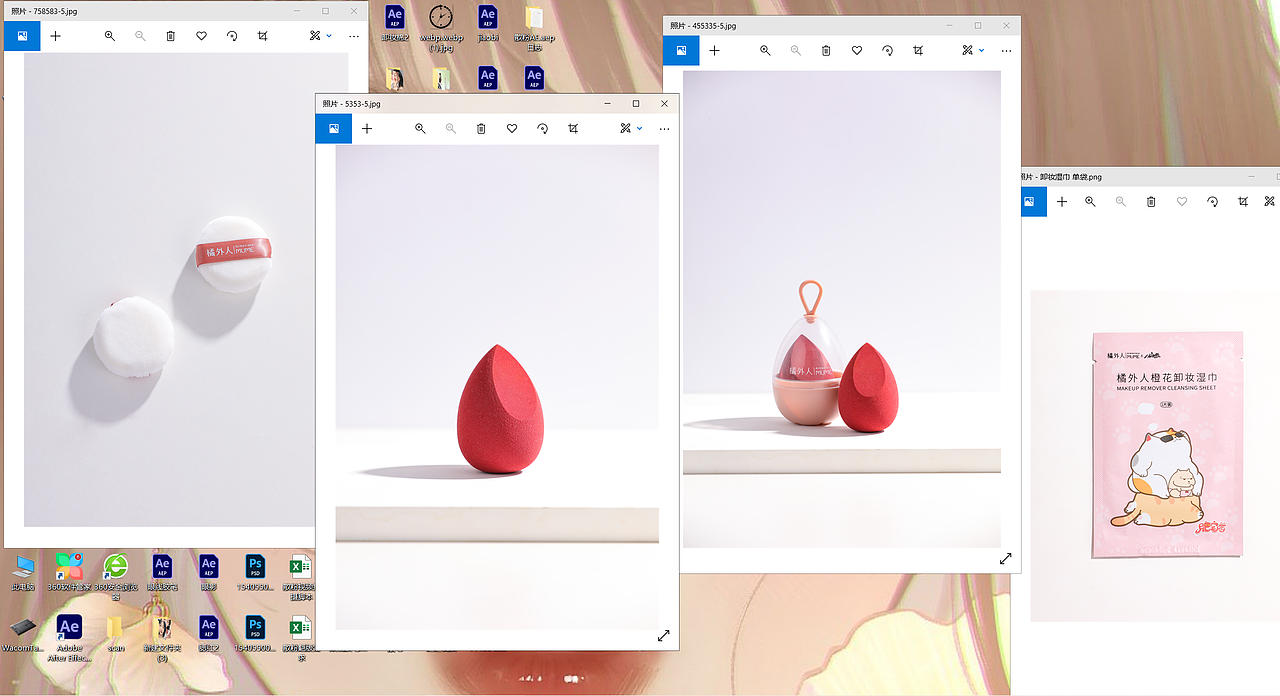
Task: Zoom in on the 5353-5.jpg photo
Action: tap(420, 129)
